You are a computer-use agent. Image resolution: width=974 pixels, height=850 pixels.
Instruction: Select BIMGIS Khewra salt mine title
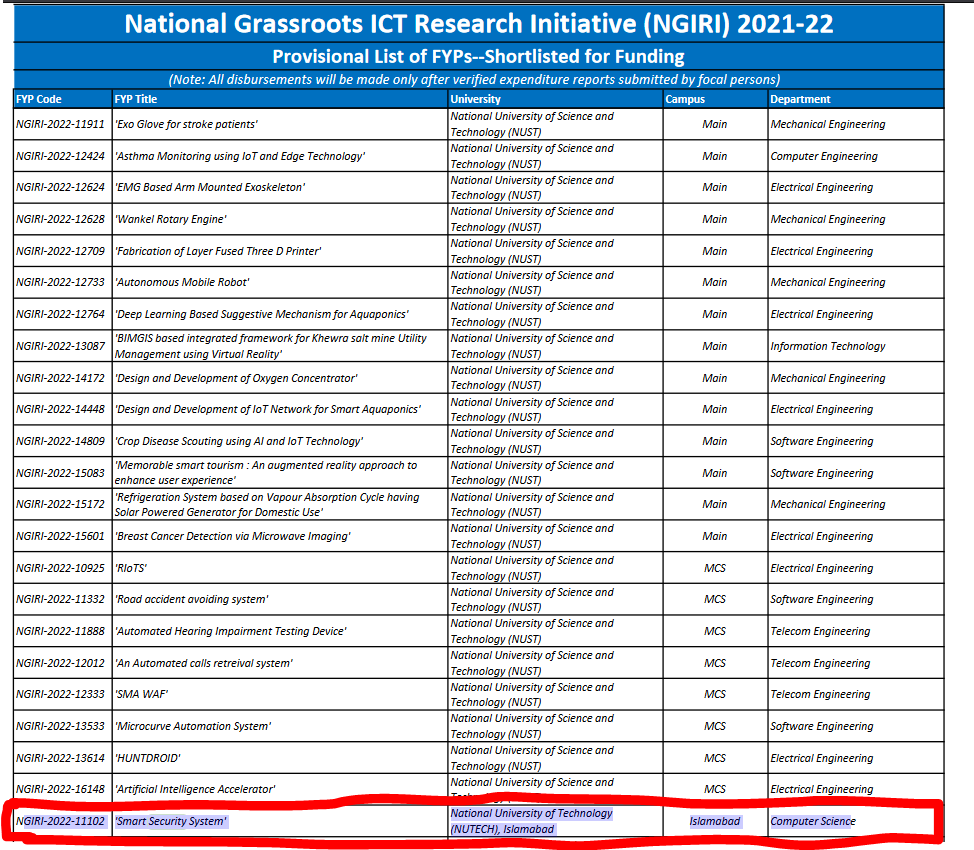coord(271,346)
